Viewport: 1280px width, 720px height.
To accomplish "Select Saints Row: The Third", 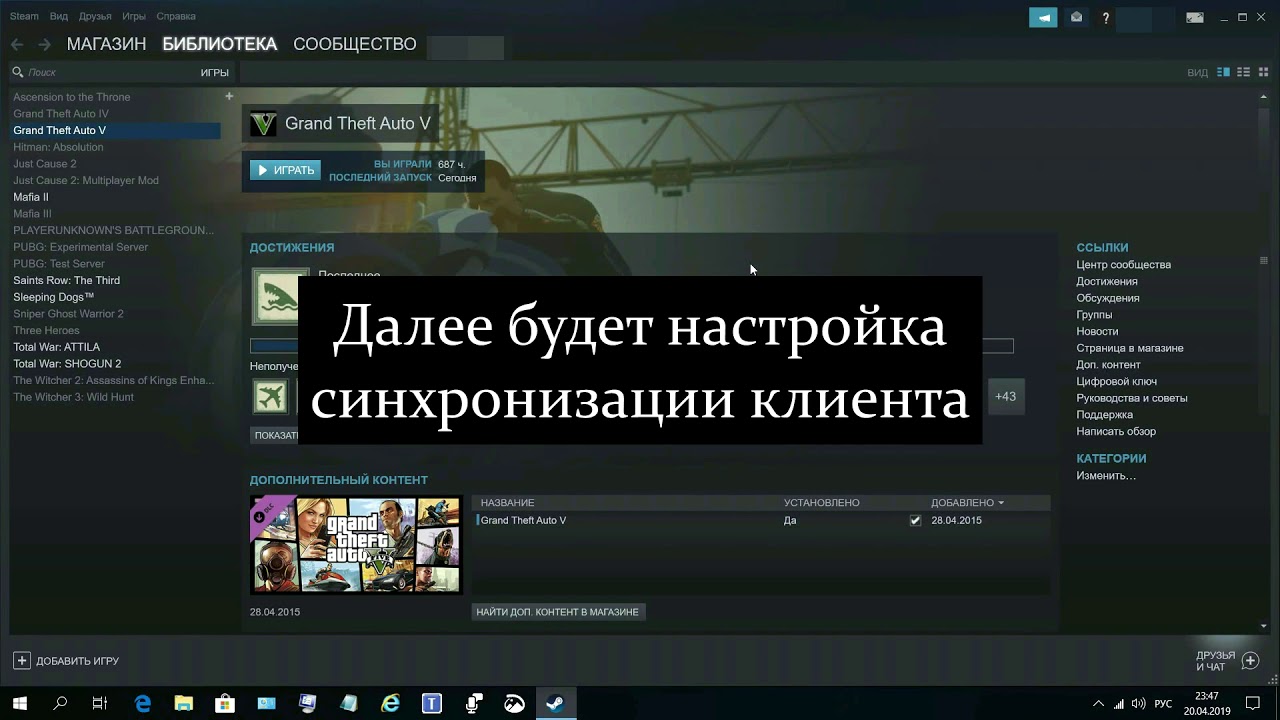I will click(x=66, y=280).
